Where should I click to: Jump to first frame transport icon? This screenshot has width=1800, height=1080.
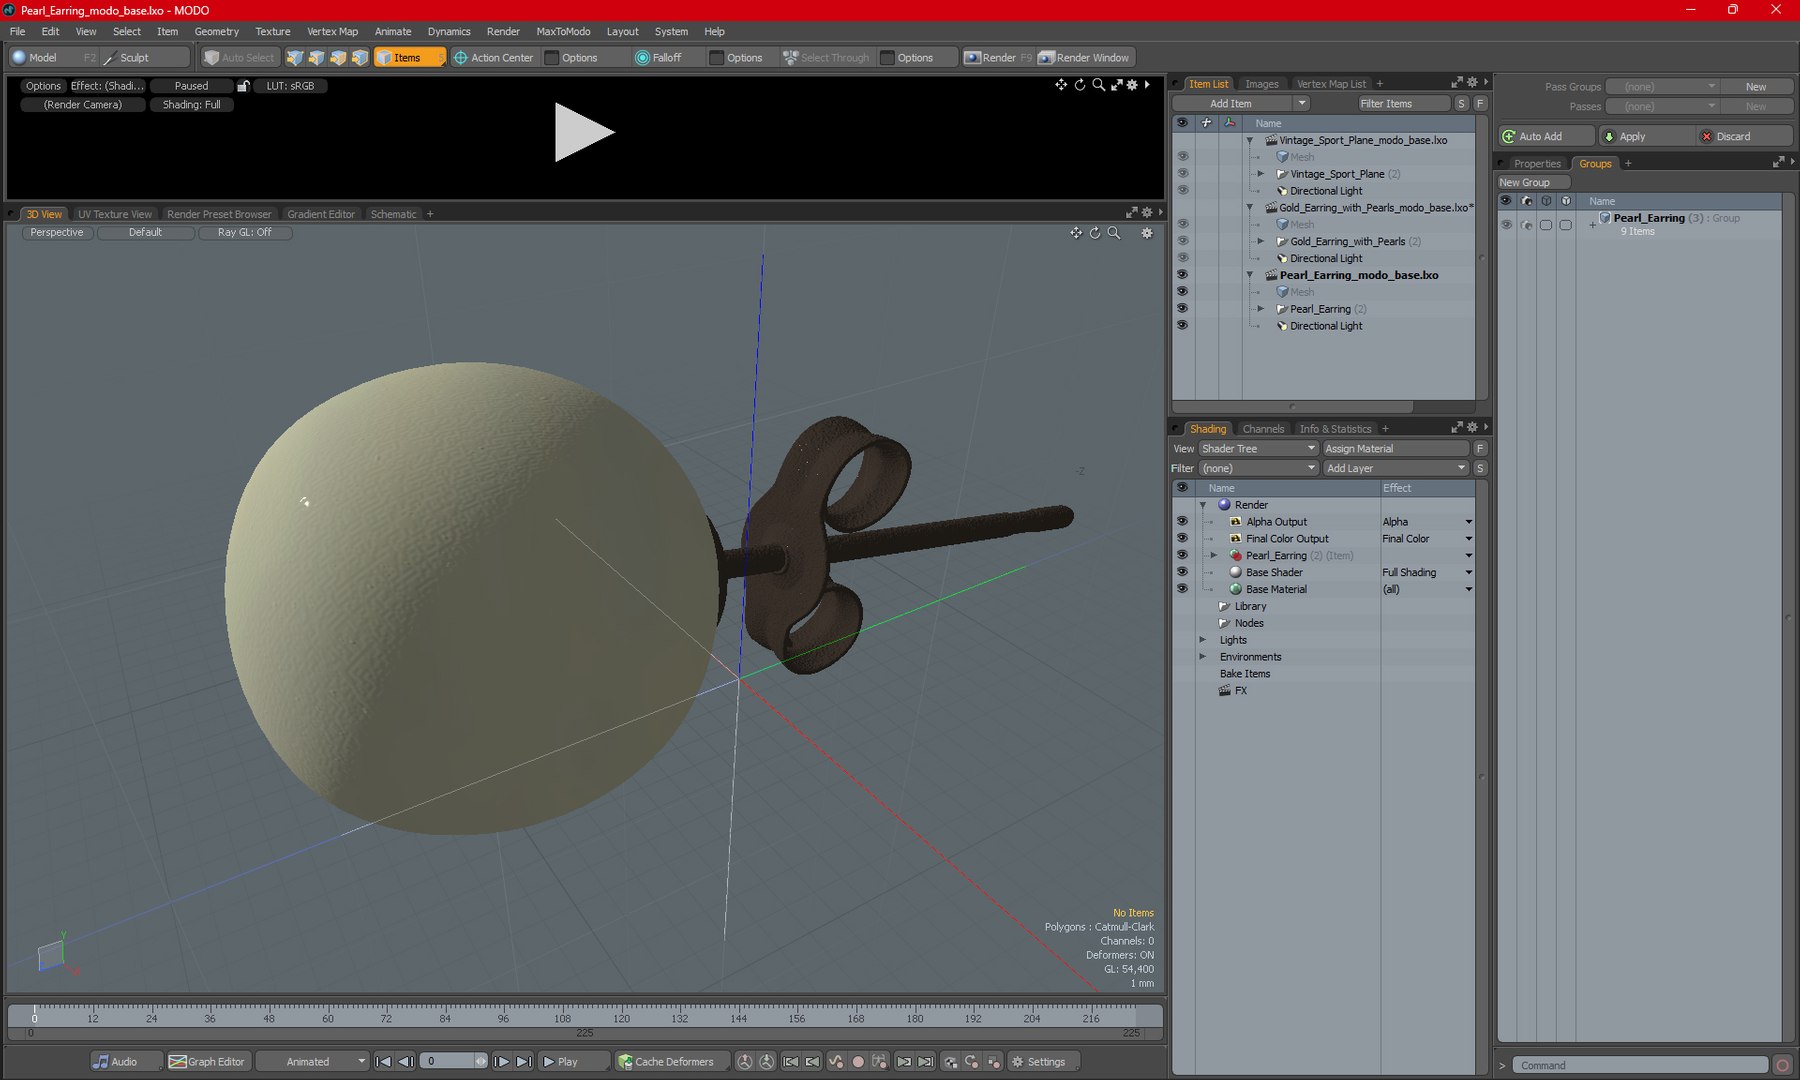383,1062
